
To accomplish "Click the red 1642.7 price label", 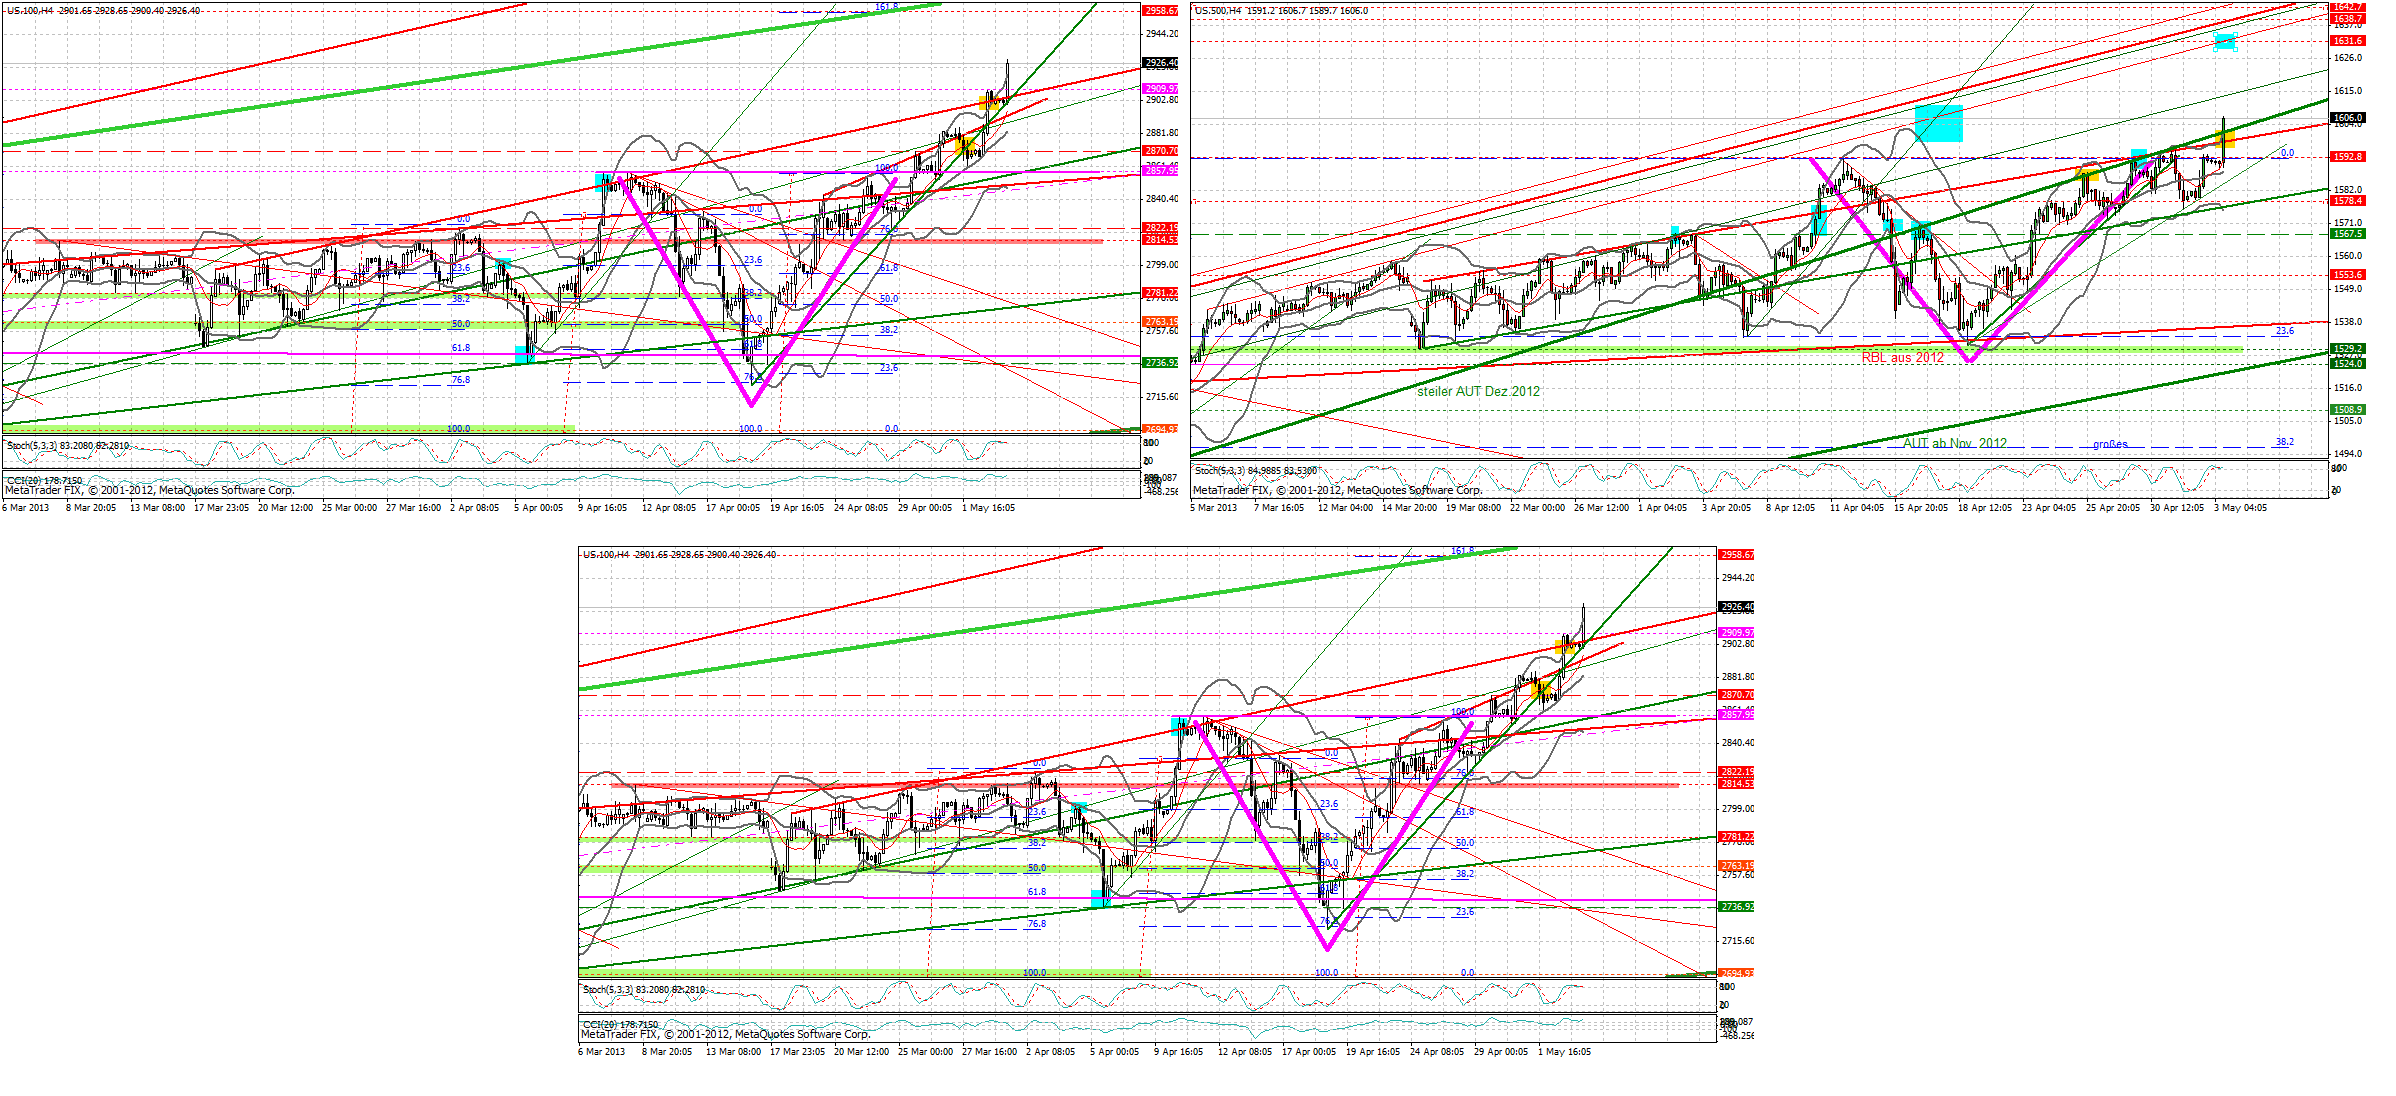I will point(2347,7).
